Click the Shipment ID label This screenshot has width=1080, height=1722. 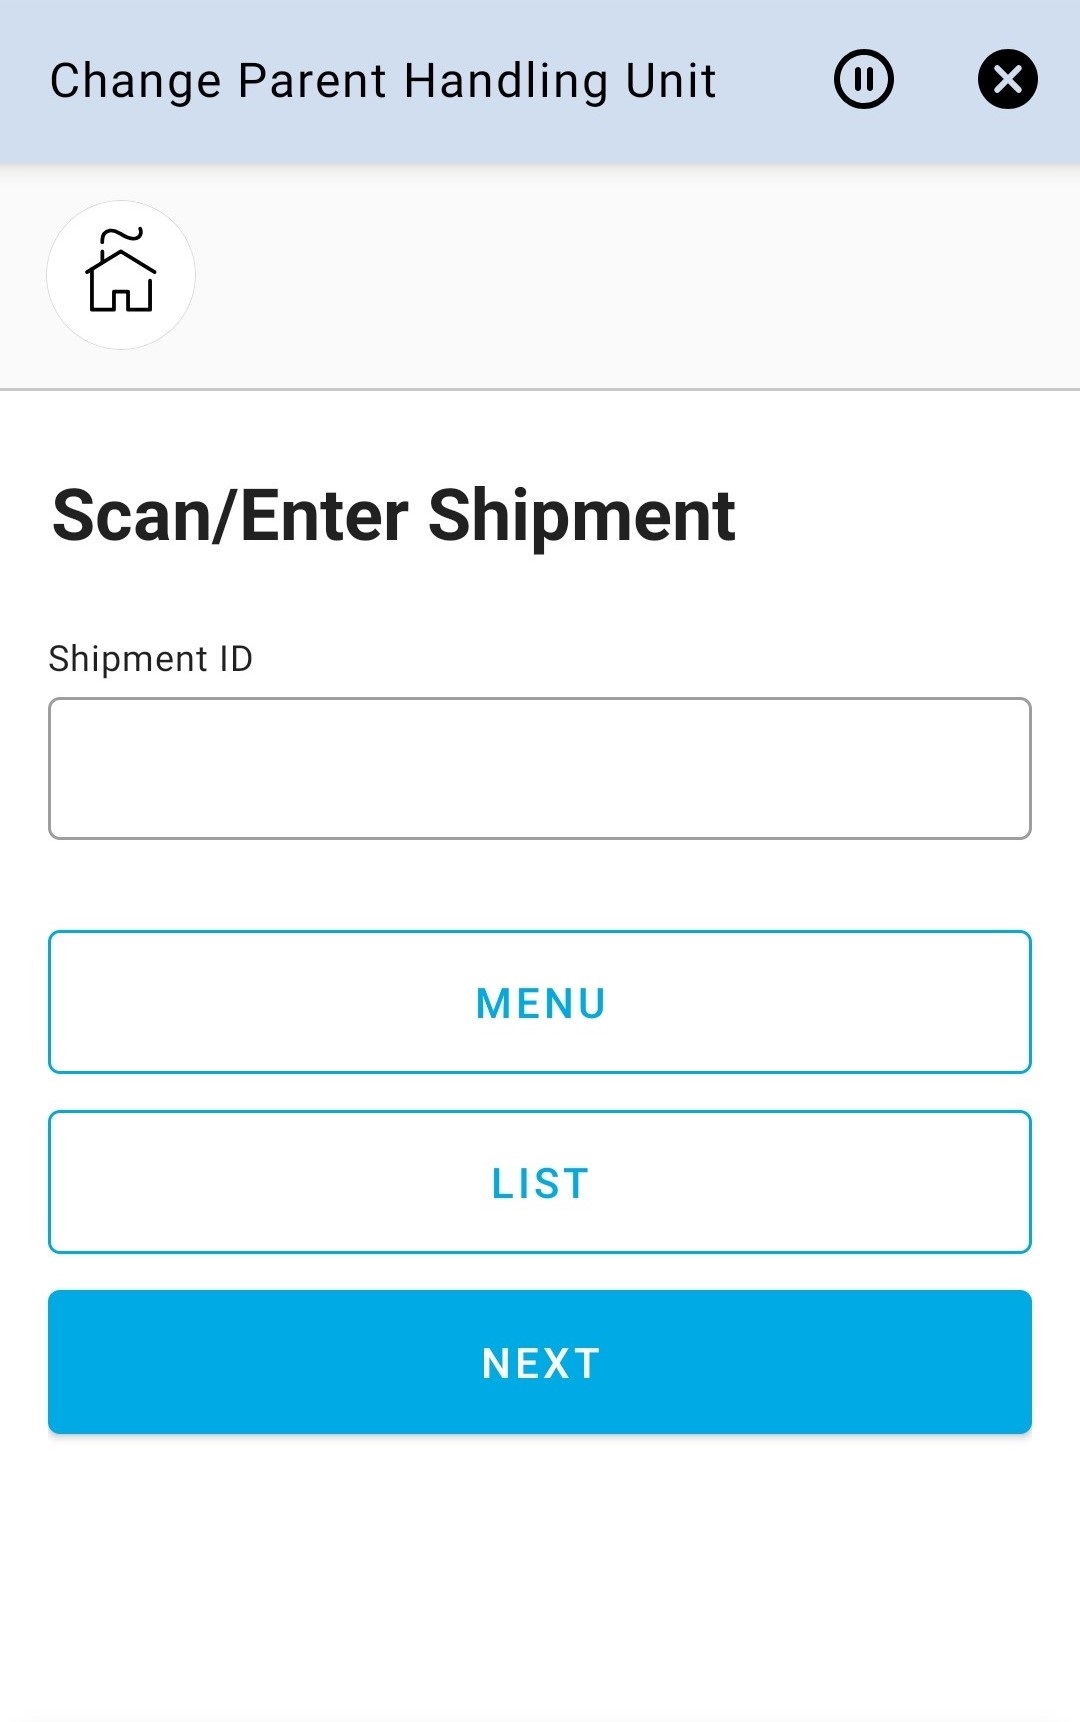(x=151, y=659)
